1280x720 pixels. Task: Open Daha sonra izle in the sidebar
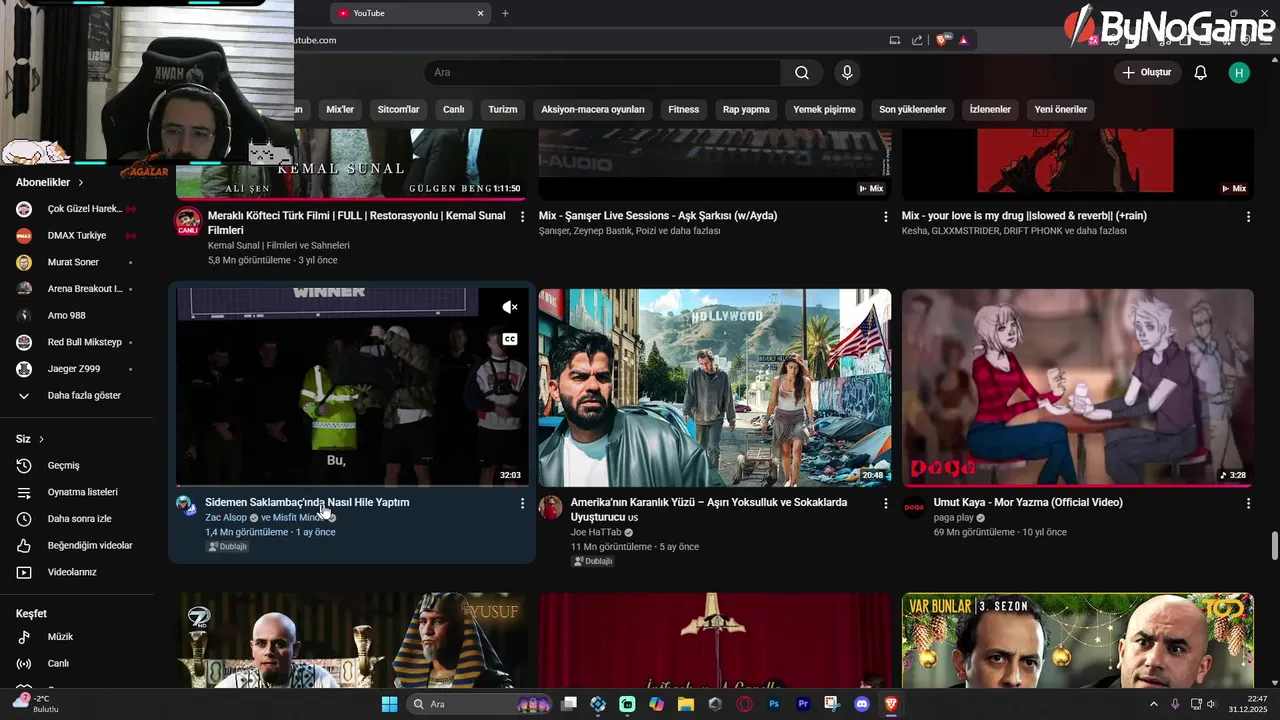[x=77, y=519]
